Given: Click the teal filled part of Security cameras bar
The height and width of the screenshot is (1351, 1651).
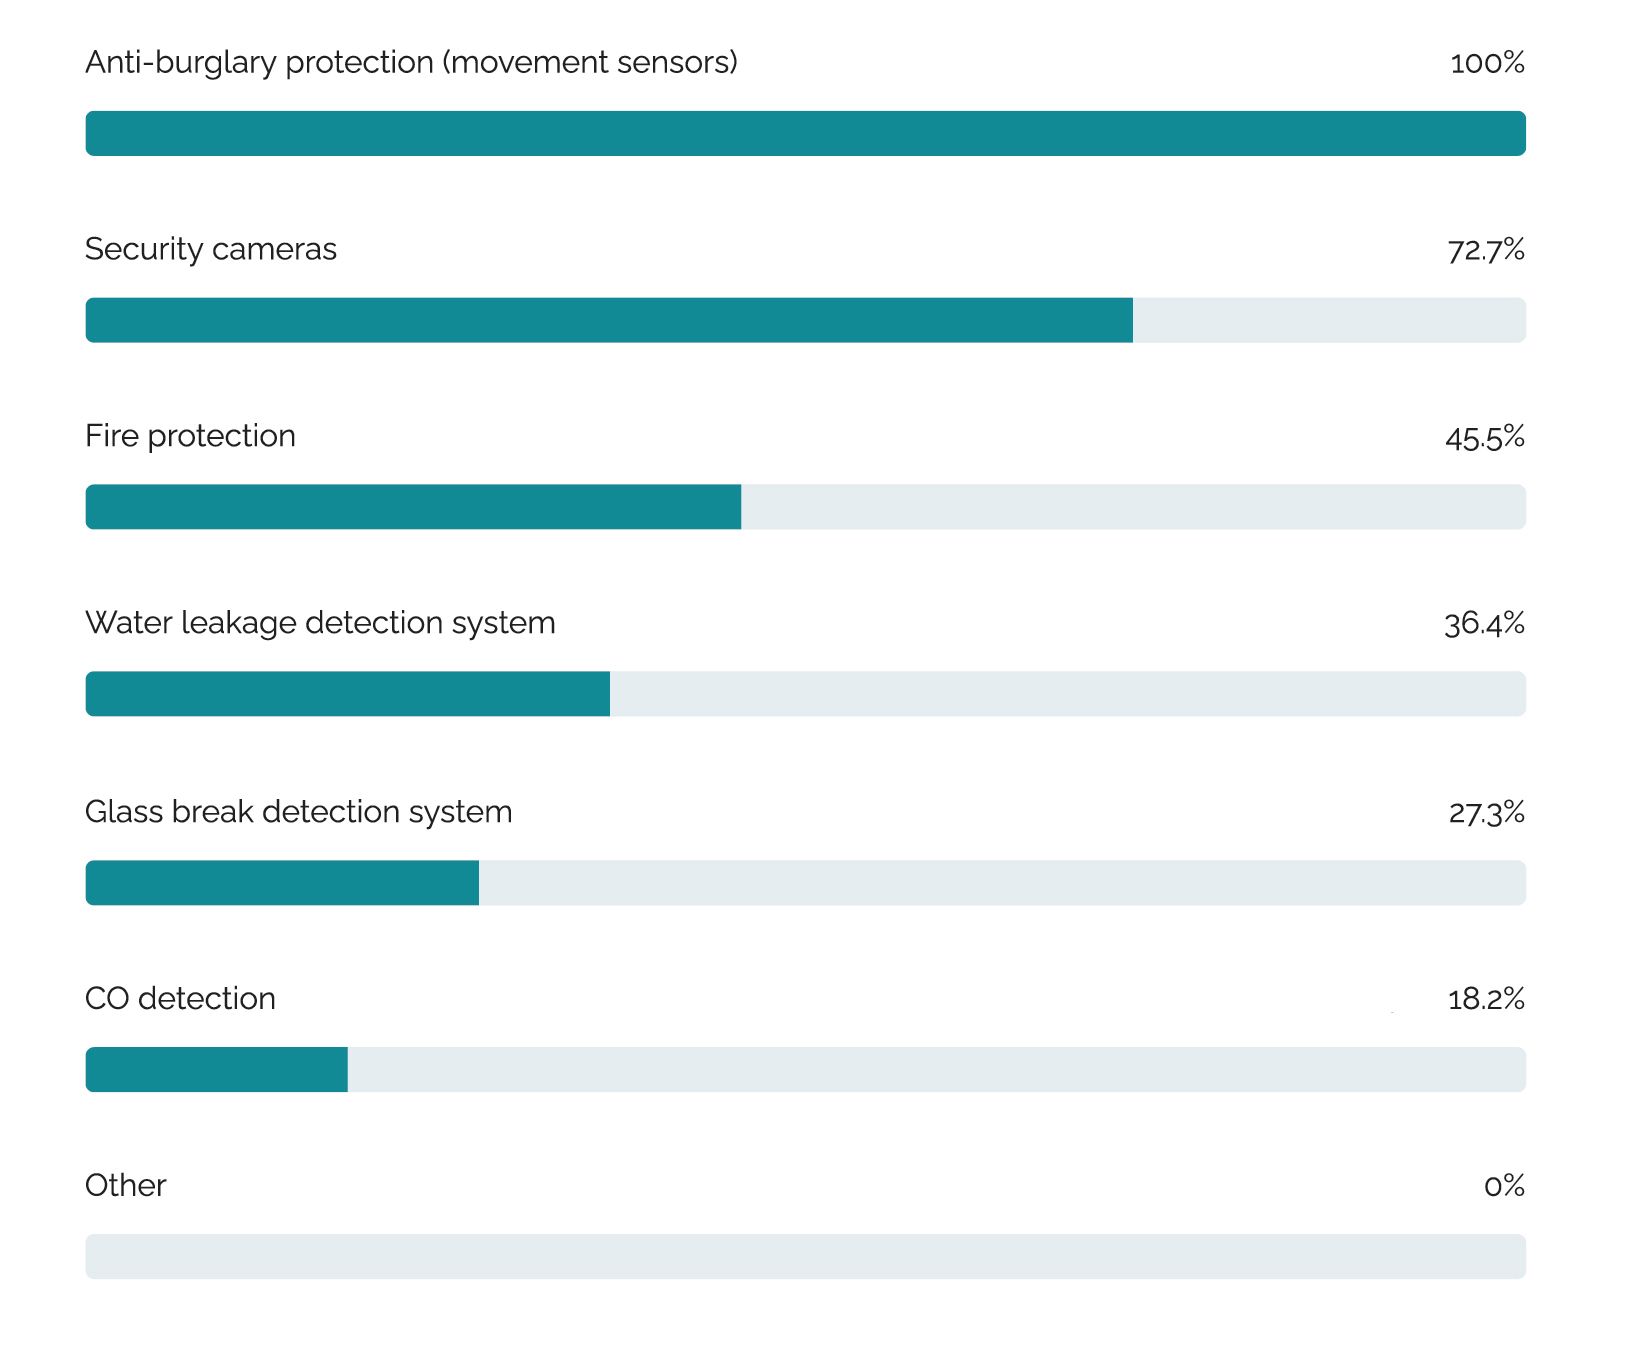Looking at the screenshot, I should 609,320.
